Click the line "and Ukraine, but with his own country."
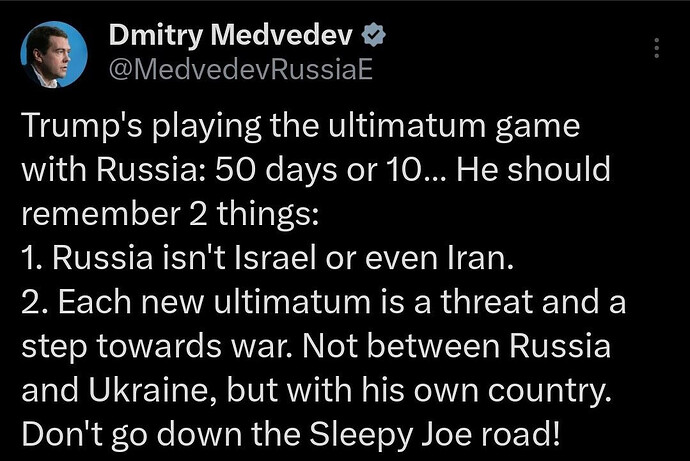 (316, 391)
